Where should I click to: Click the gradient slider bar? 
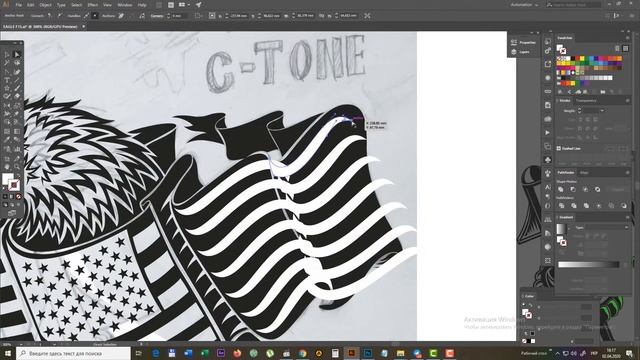coord(589,264)
